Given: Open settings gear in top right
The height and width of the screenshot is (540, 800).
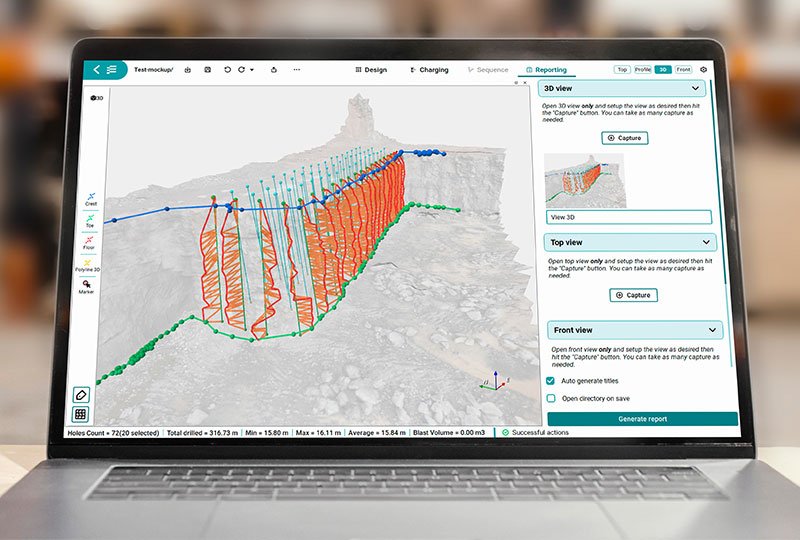Looking at the screenshot, I should pyautogui.click(x=703, y=70).
